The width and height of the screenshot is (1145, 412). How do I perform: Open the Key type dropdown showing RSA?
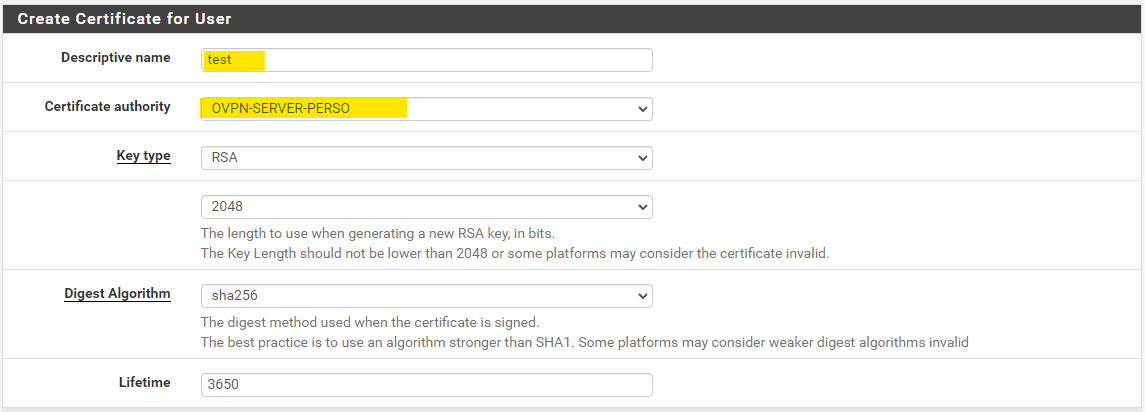[x=426, y=158]
